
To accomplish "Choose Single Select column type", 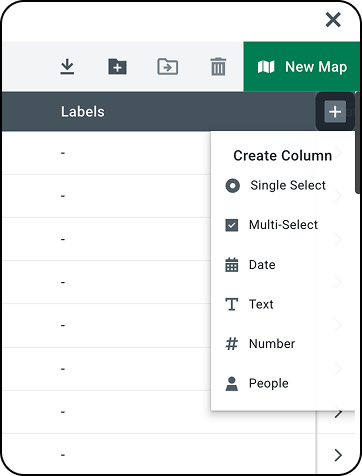I will coord(276,185).
